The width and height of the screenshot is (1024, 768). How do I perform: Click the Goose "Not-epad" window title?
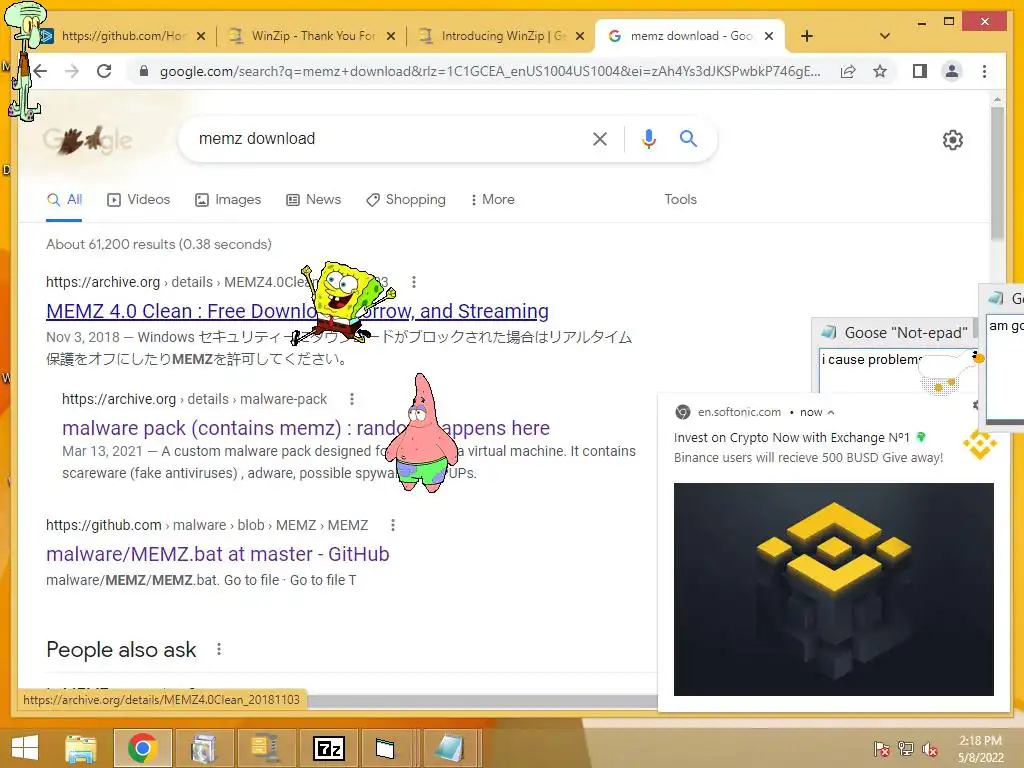[906, 333]
